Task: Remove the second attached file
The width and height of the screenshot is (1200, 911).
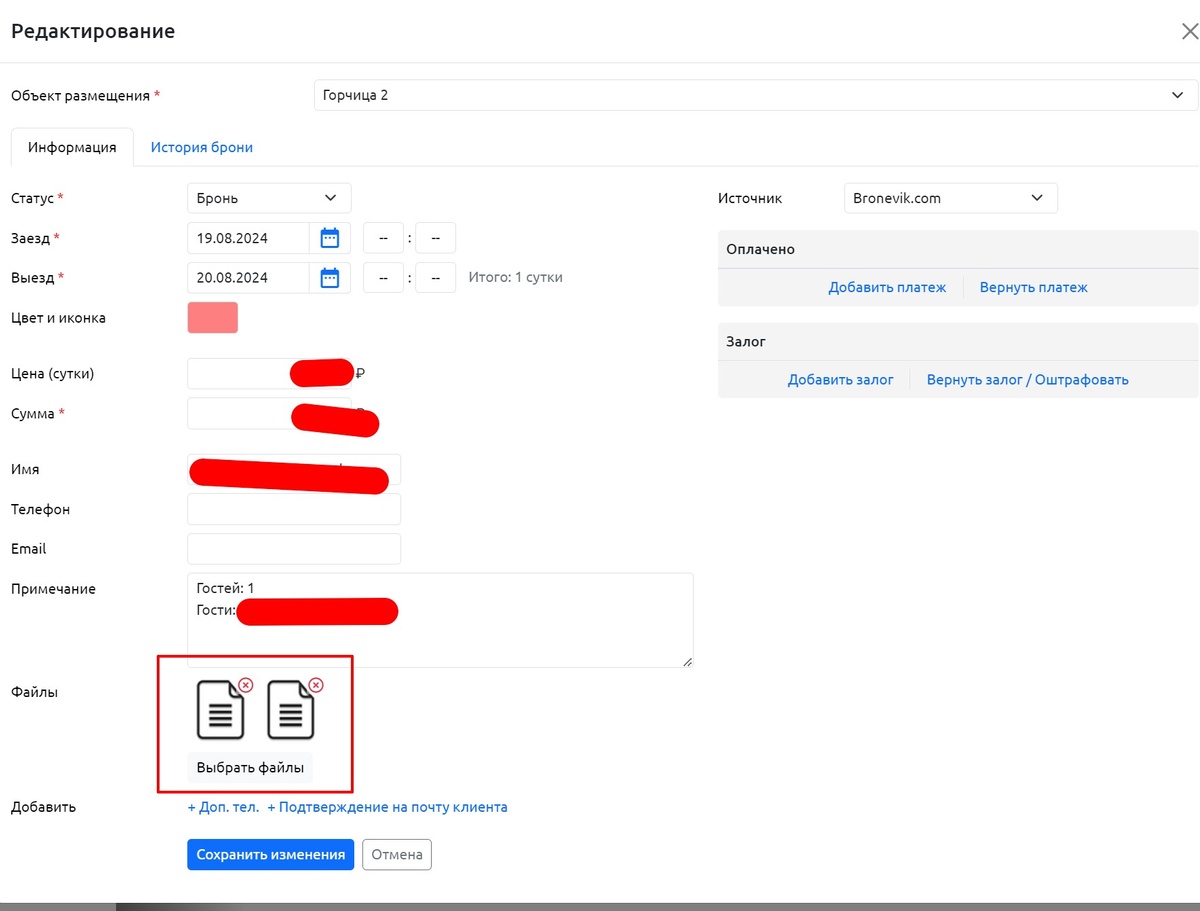Action: pyautogui.click(x=316, y=685)
